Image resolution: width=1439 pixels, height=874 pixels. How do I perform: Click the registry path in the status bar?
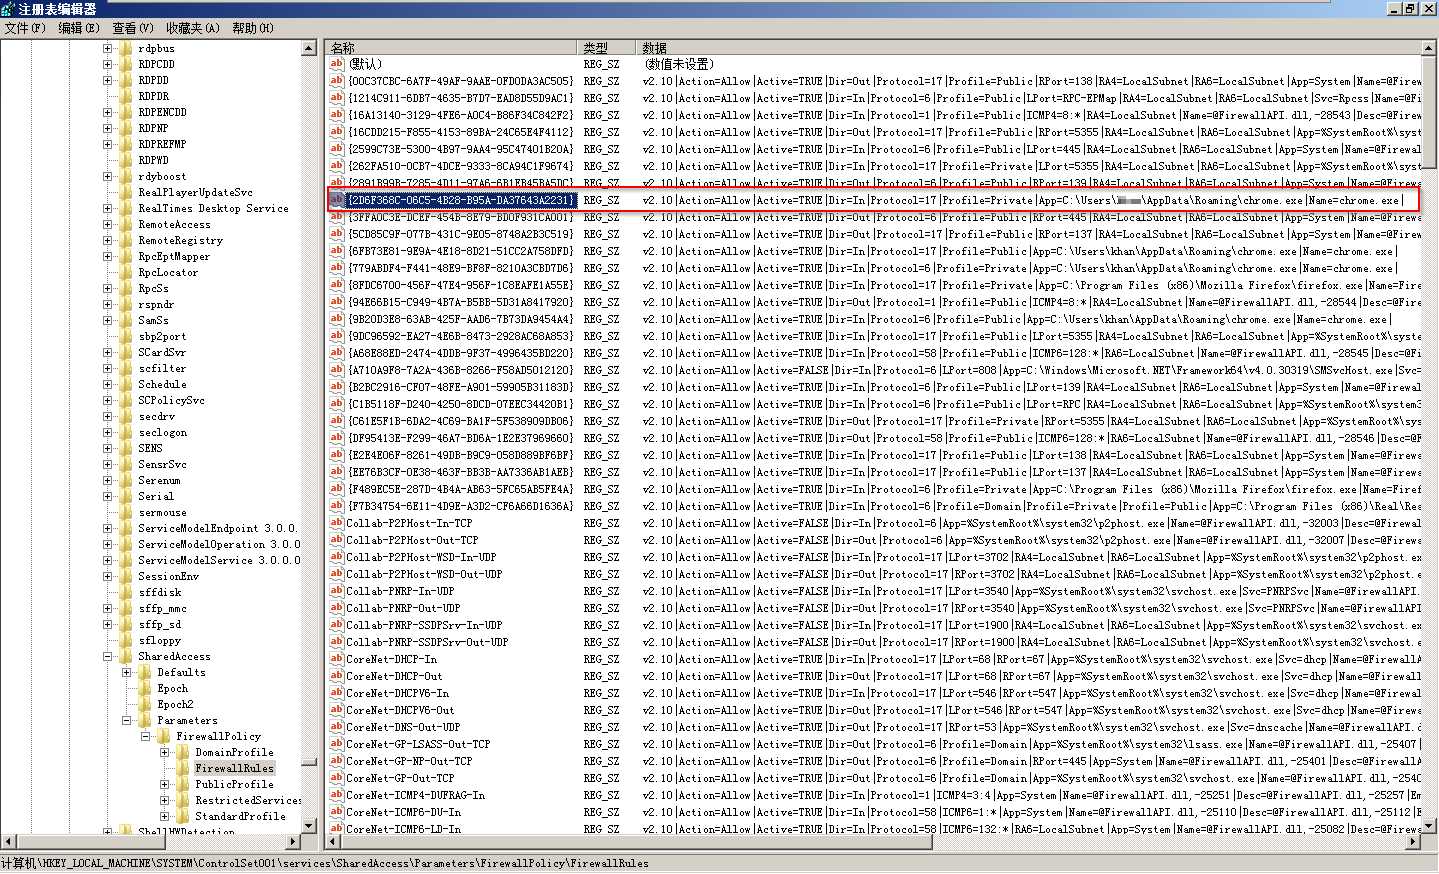coord(325,863)
